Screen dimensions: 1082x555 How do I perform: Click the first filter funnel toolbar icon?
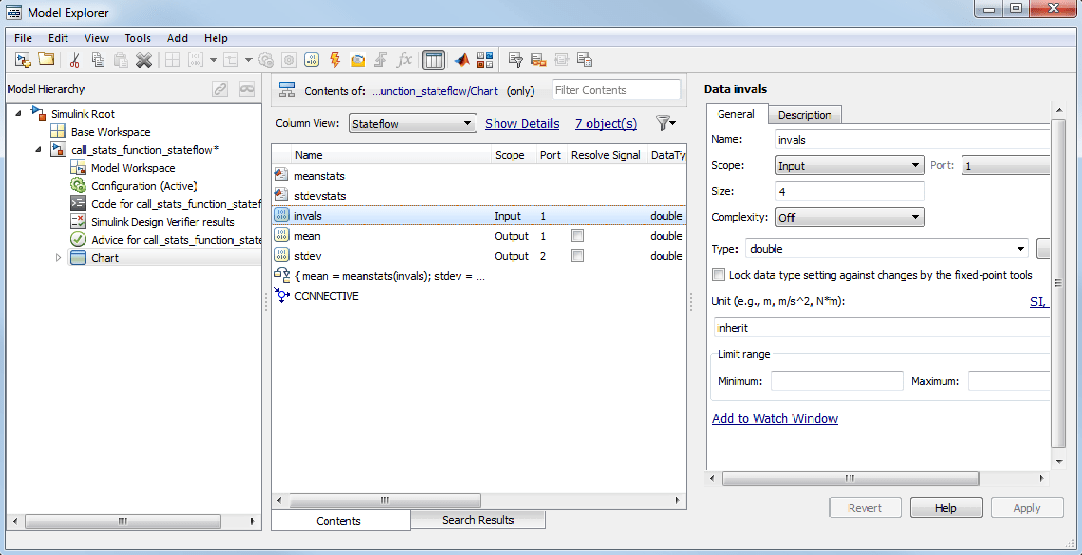(x=515, y=60)
